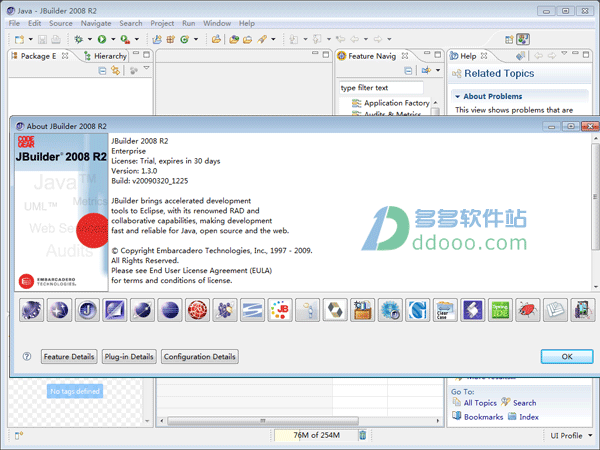This screenshot has width=600, height=450.
Task: Click the red bug plug-in icon
Action: [528, 310]
